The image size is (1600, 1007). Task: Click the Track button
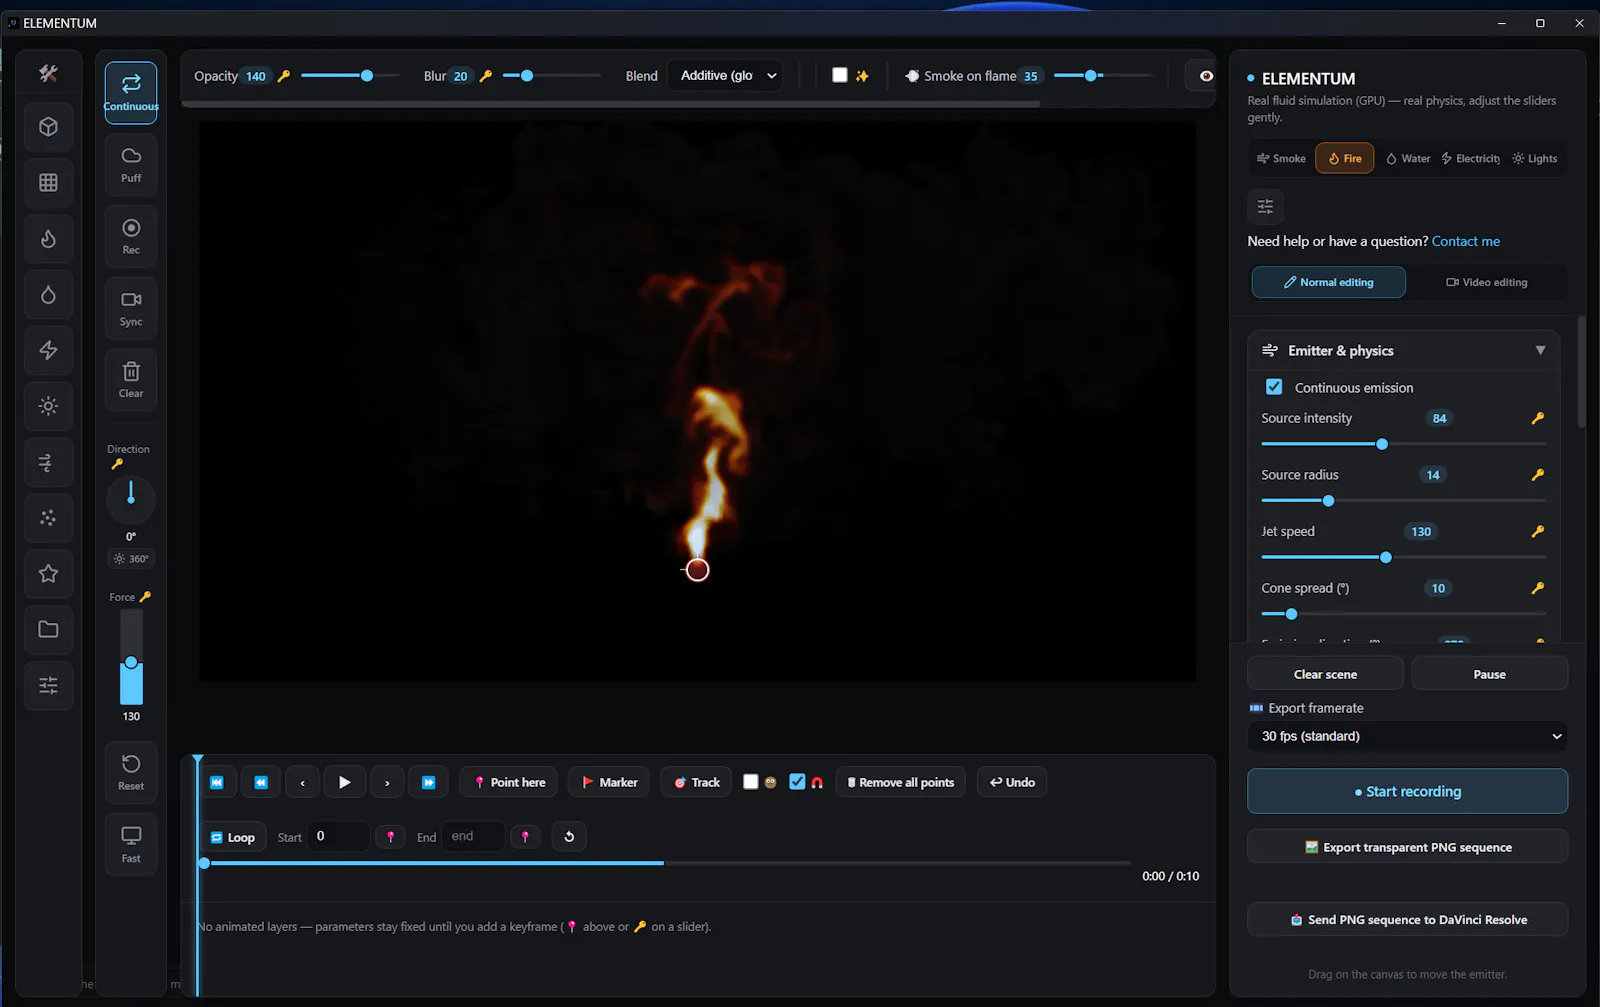point(696,782)
